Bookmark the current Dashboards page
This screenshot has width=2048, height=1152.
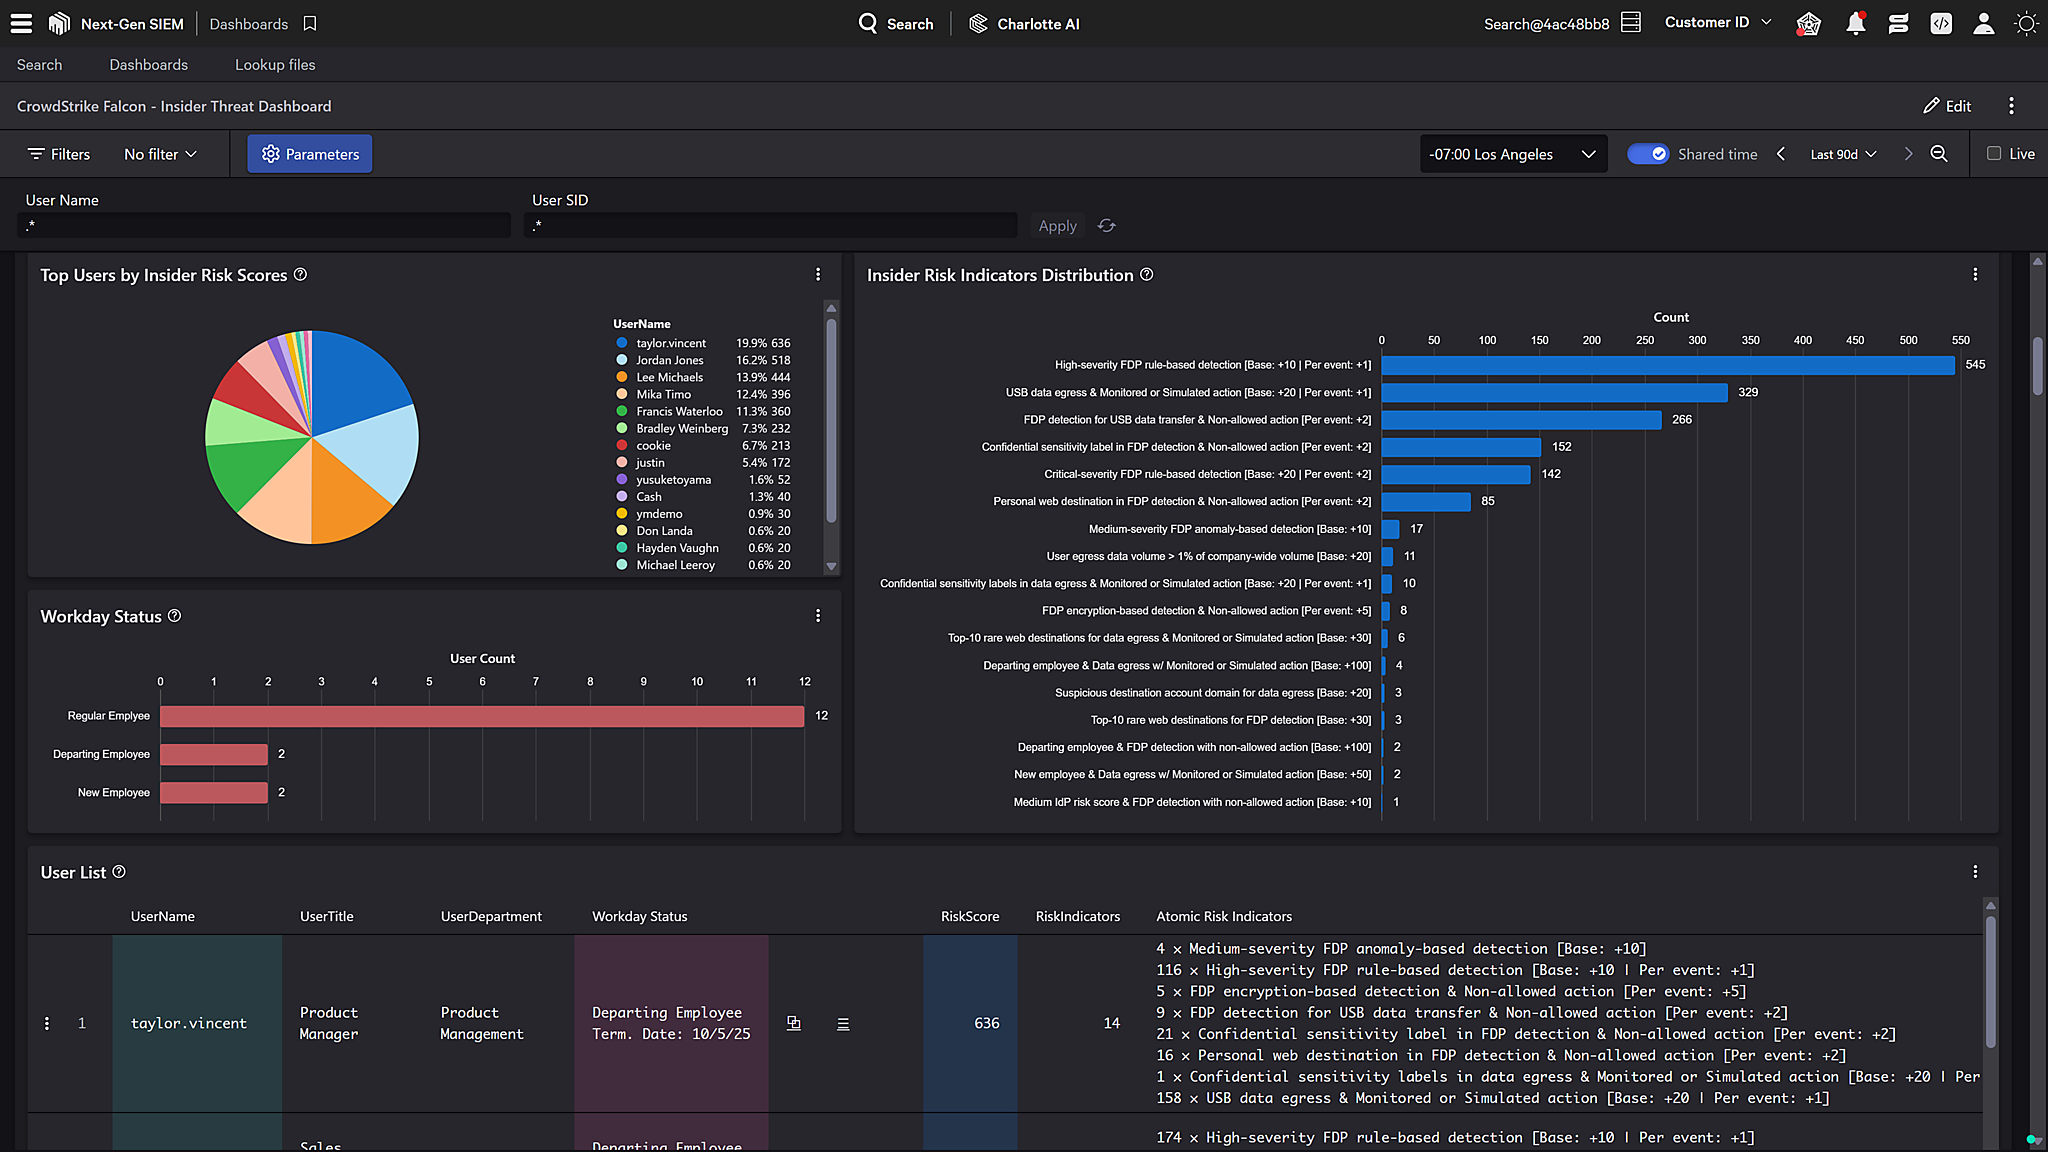[310, 23]
